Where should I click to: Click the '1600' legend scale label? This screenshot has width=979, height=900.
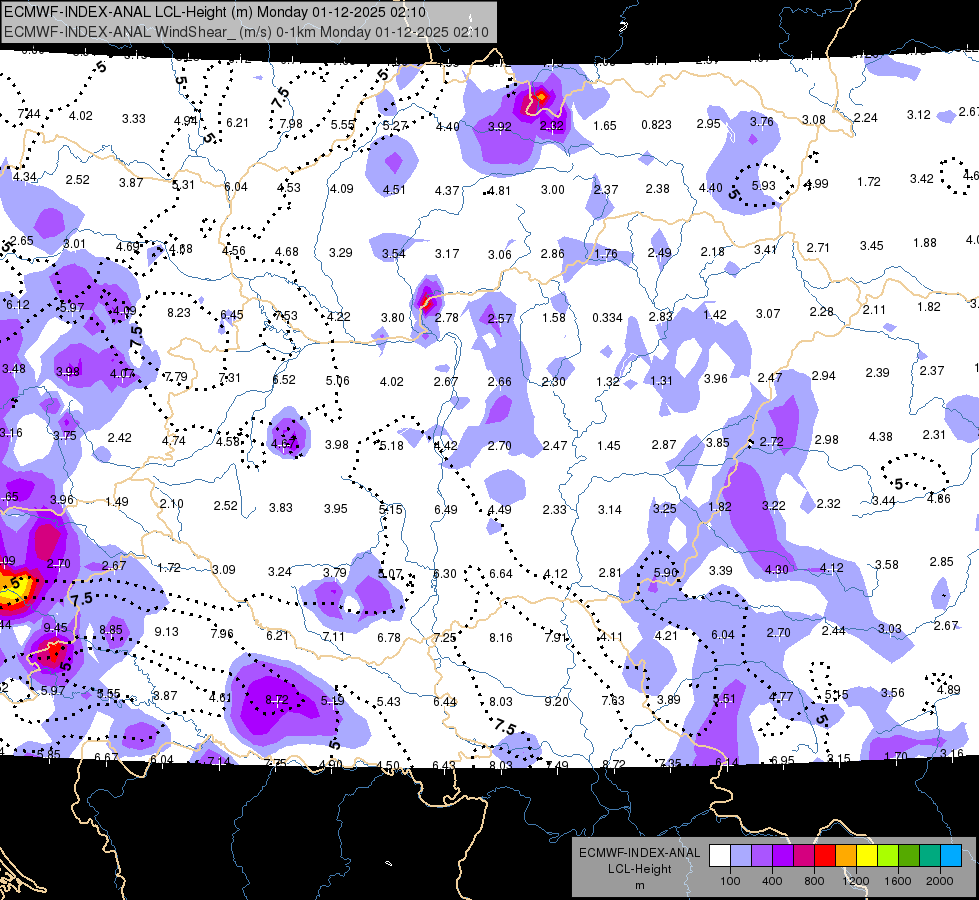898,881
